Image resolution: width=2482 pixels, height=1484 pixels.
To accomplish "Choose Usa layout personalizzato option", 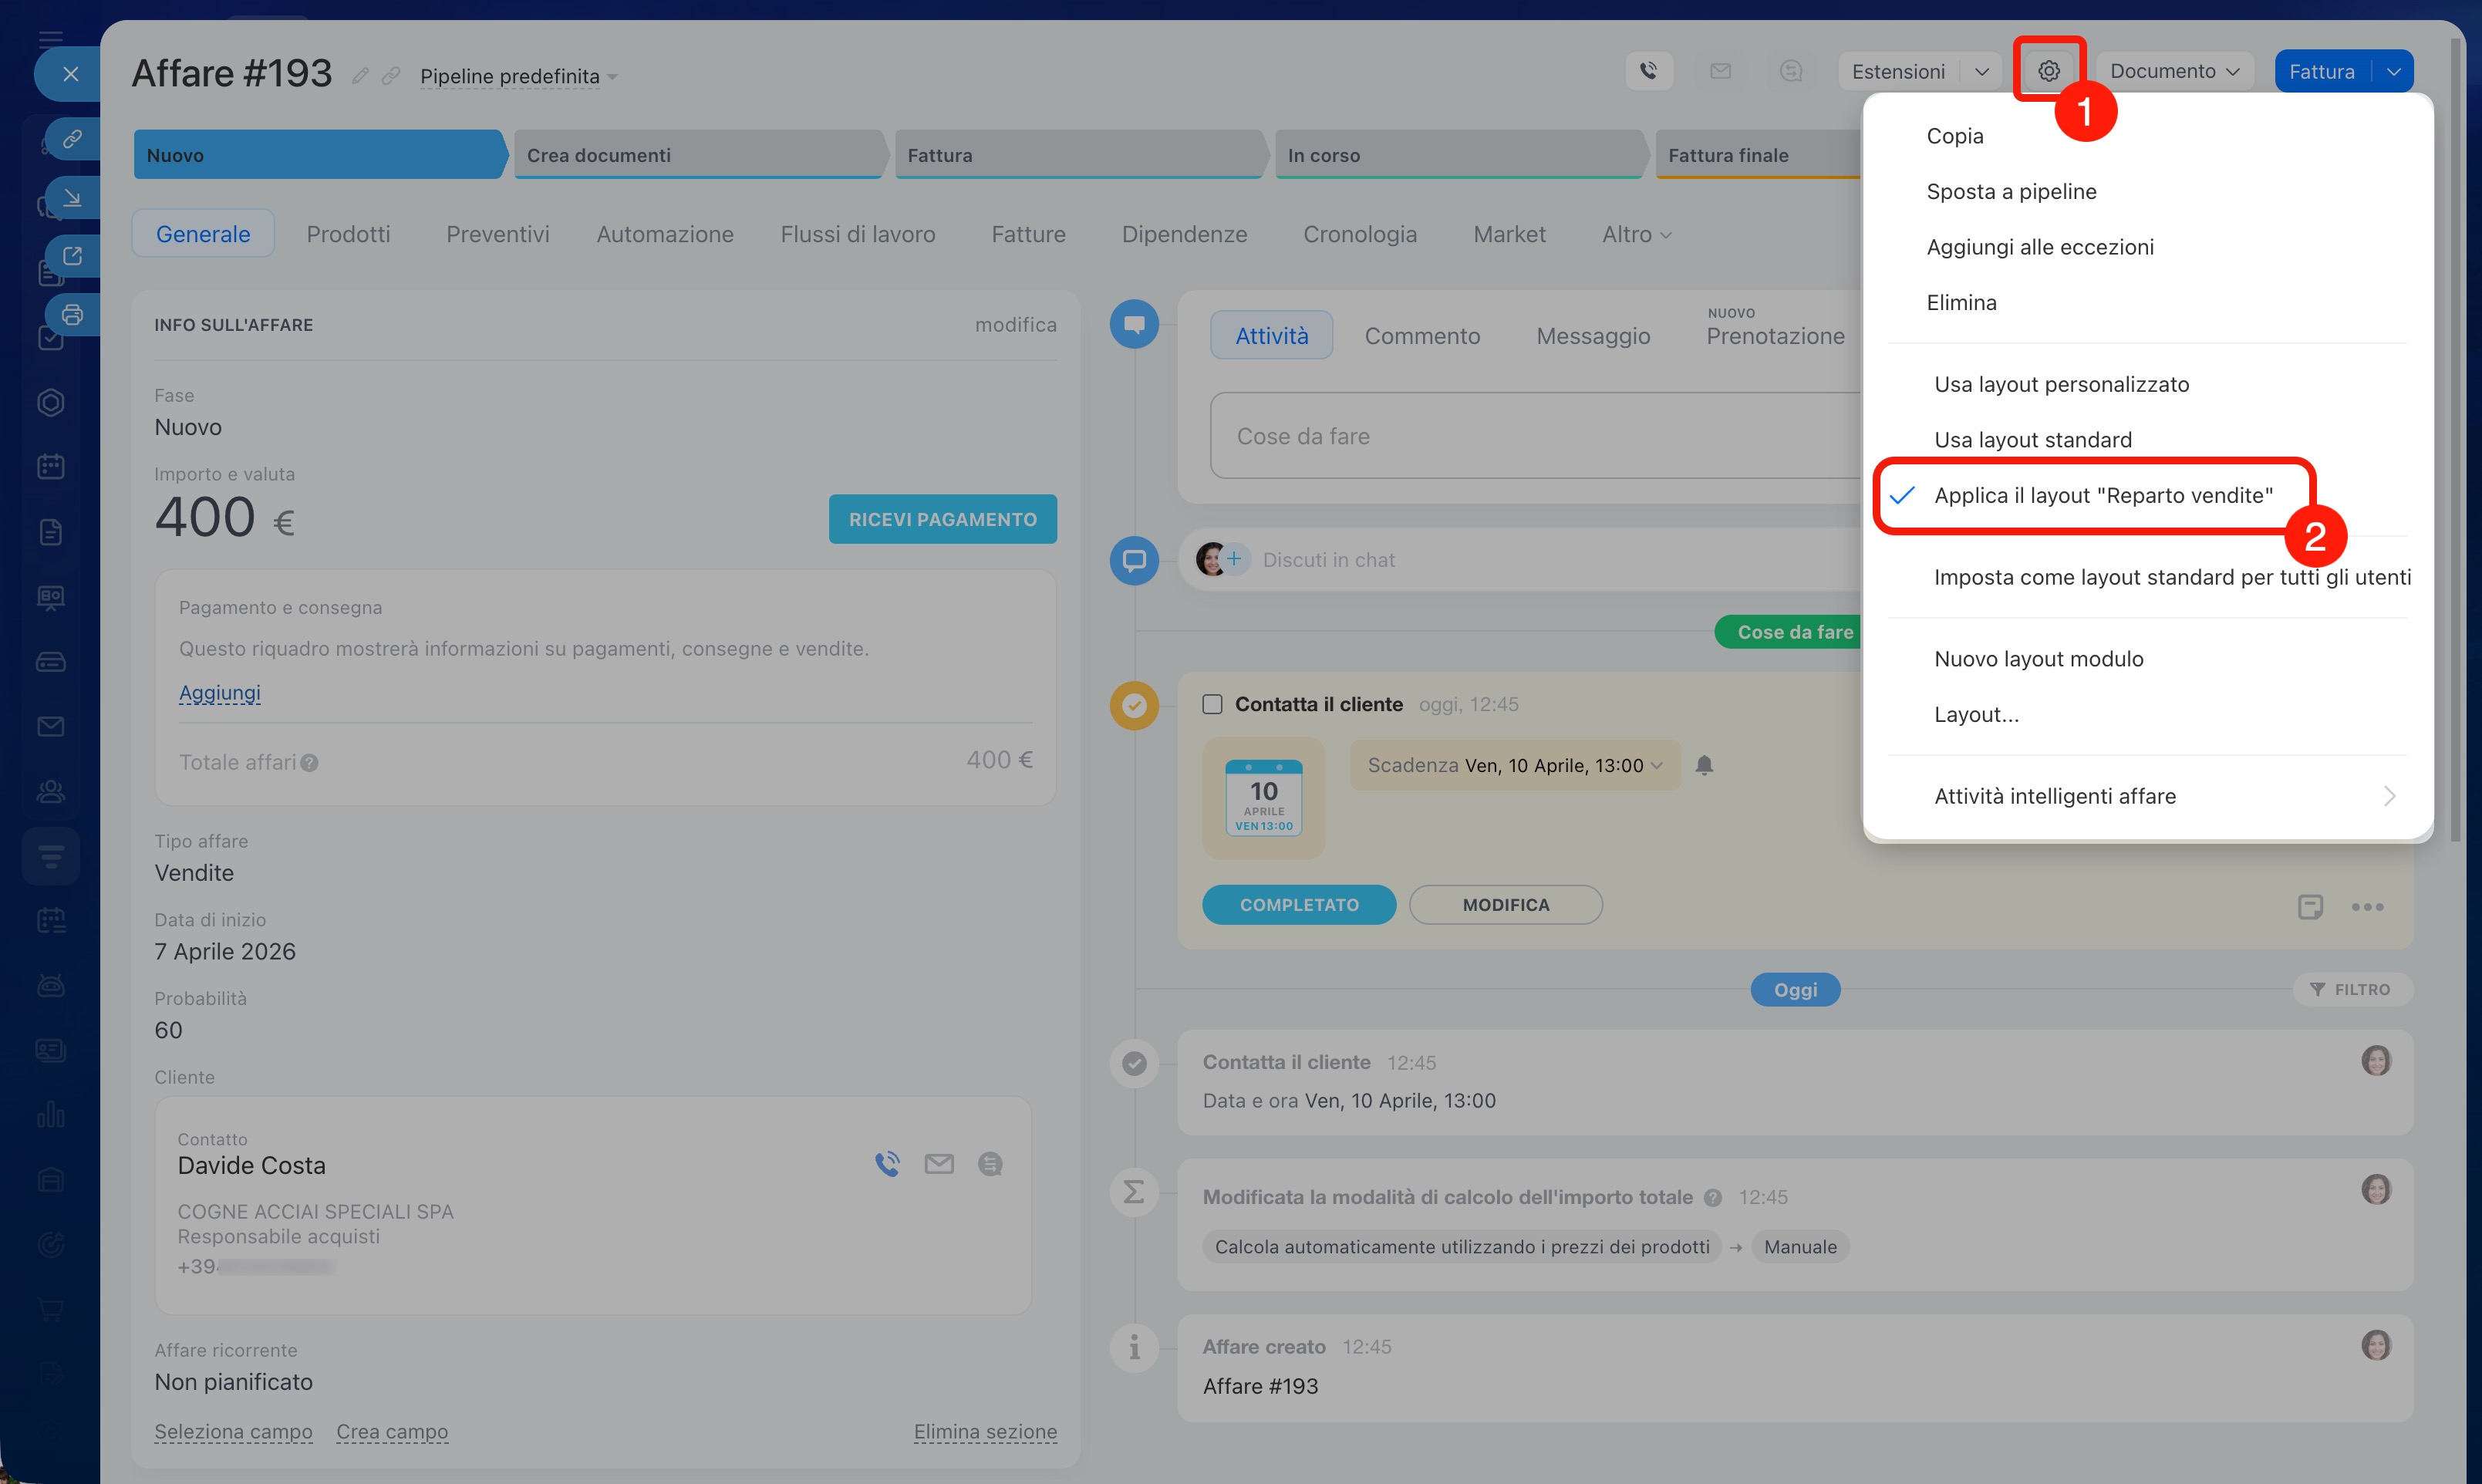I will point(2061,384).
